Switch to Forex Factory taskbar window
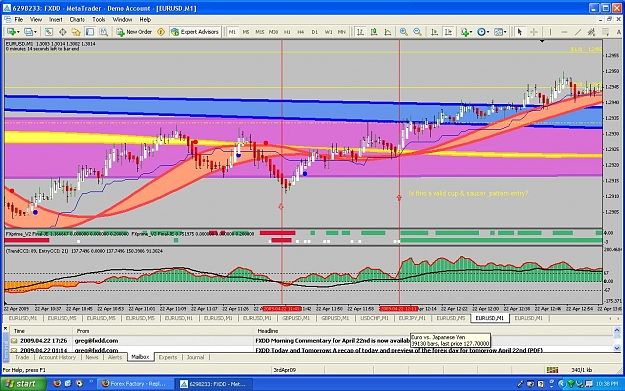Viewport: 625px width, 391px height. 136,384
